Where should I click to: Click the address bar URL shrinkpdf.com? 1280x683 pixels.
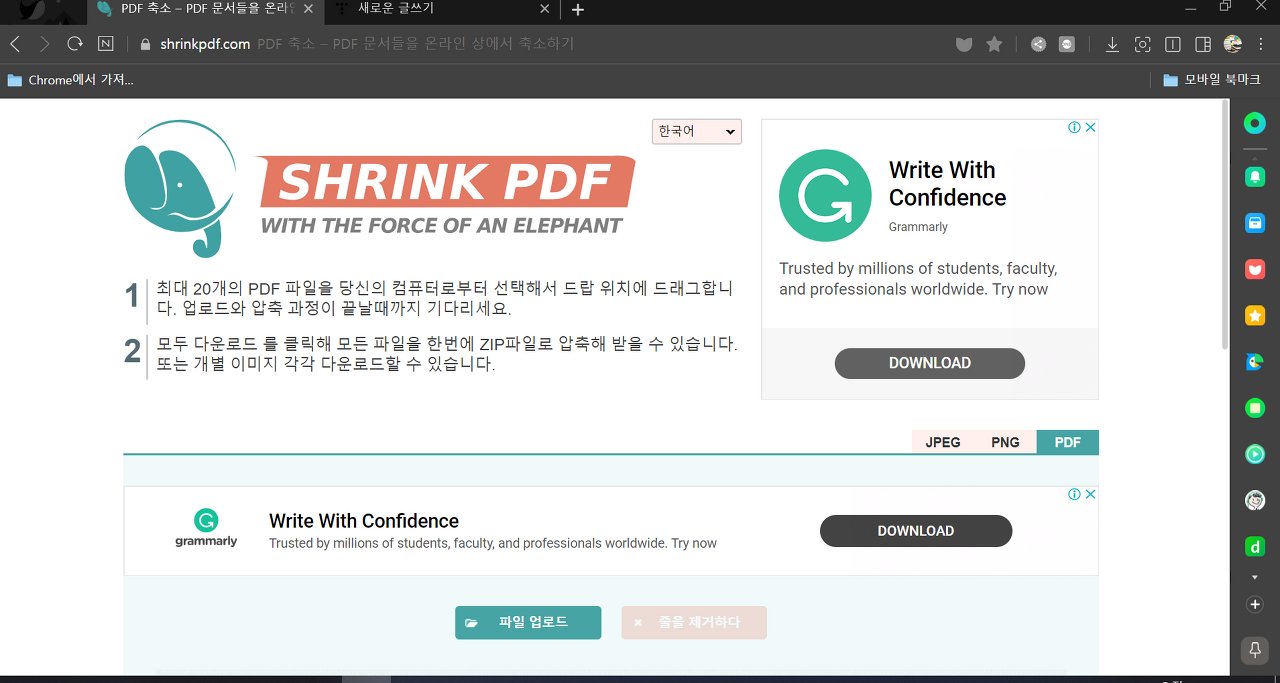click(205, 44)
